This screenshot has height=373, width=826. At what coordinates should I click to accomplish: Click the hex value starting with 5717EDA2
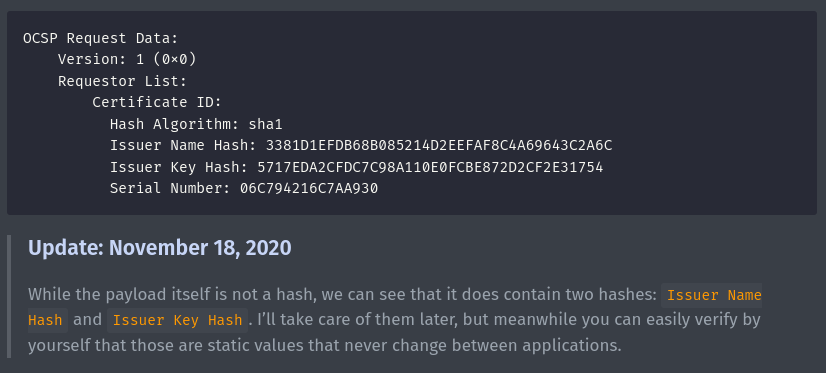(430, 168)
